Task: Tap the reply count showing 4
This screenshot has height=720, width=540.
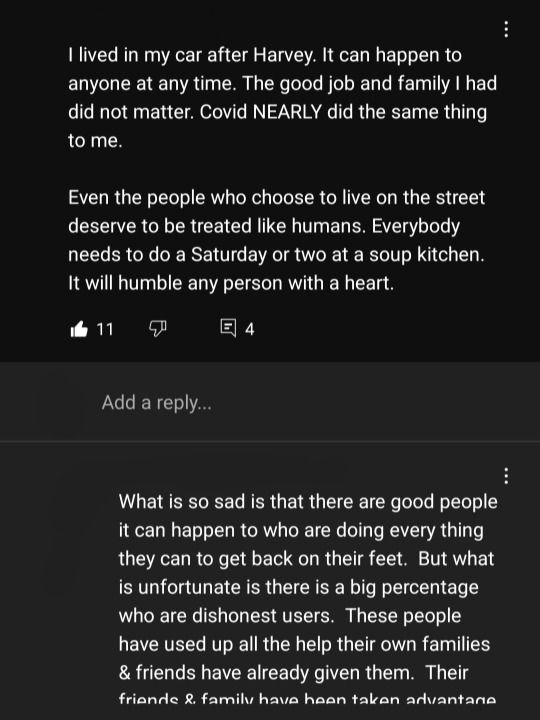Action: (x=249, y=329)
